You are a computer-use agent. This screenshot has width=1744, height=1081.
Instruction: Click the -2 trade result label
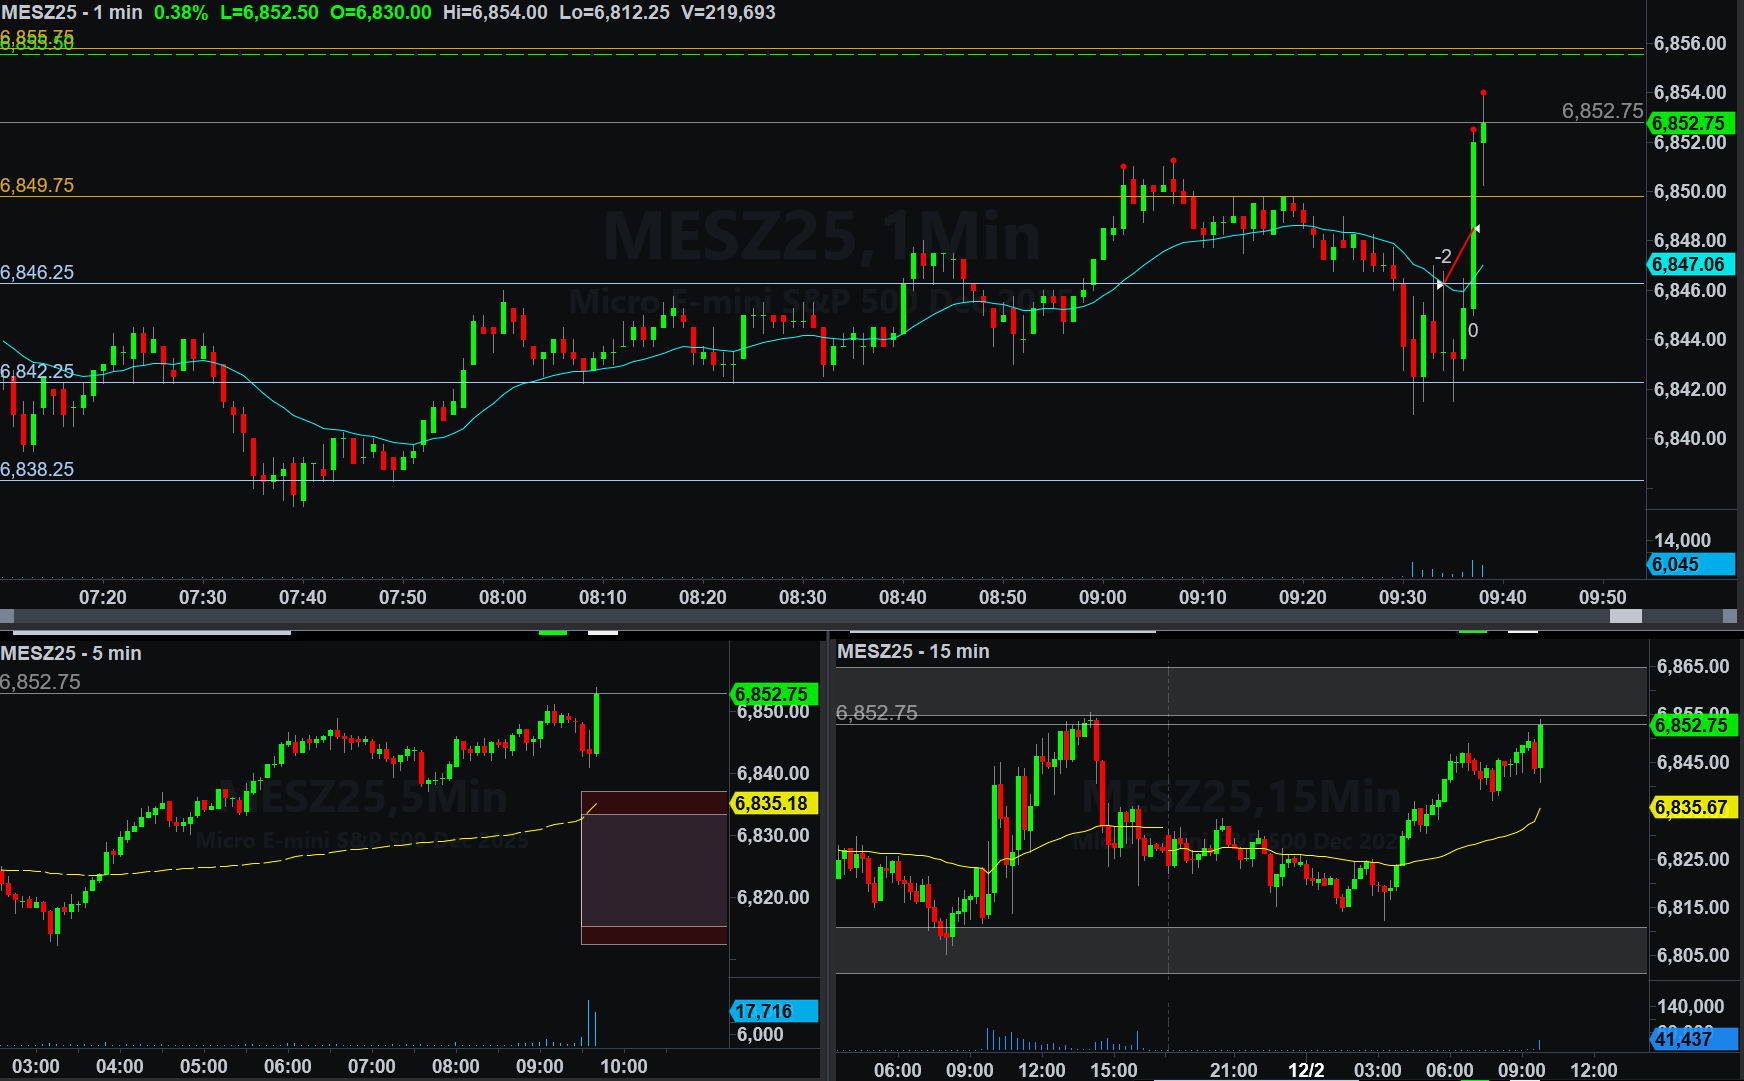(1443, 257)
